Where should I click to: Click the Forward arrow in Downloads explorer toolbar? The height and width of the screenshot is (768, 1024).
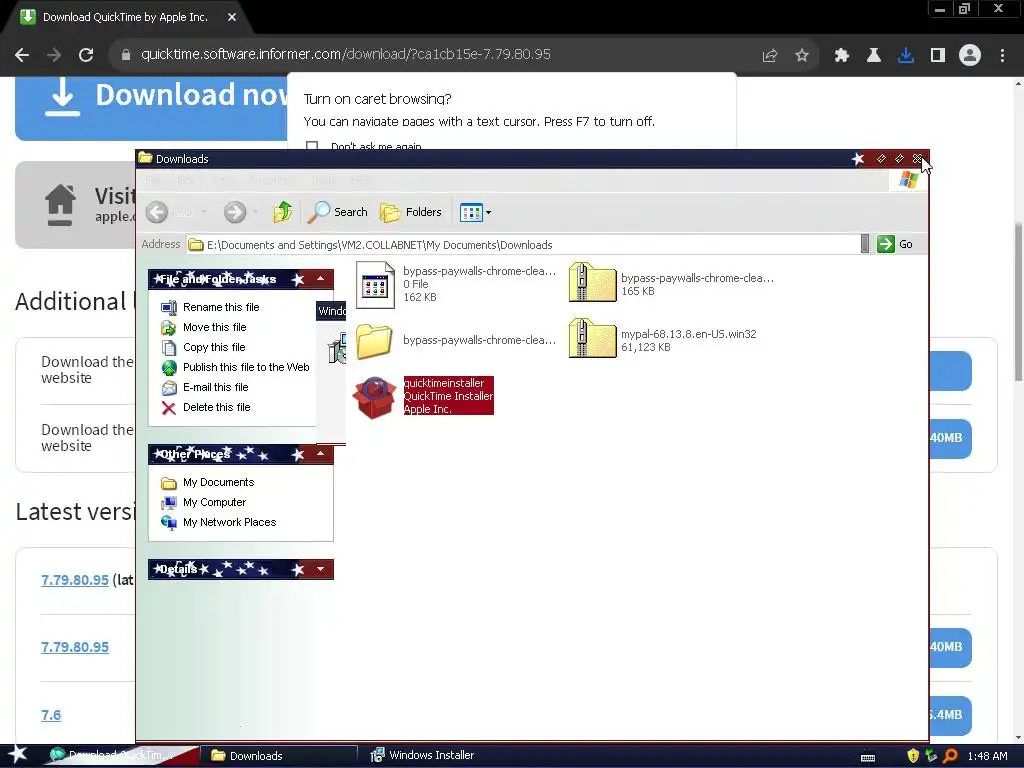235,212
